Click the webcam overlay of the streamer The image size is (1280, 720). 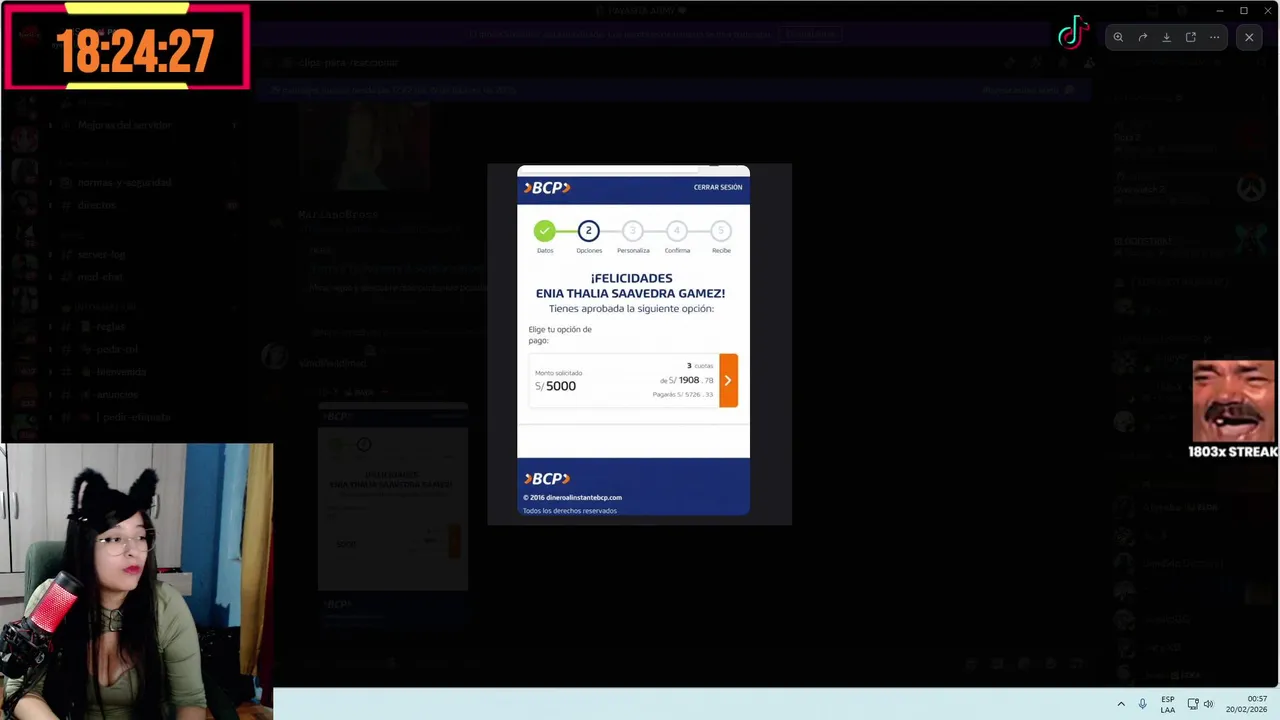point(137,581)
